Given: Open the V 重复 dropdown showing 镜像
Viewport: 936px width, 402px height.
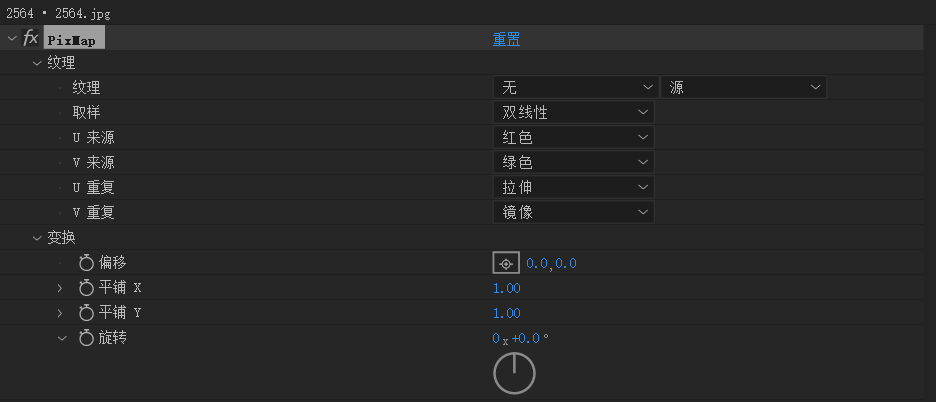Looking at the screenshot, I should (573, 212).
